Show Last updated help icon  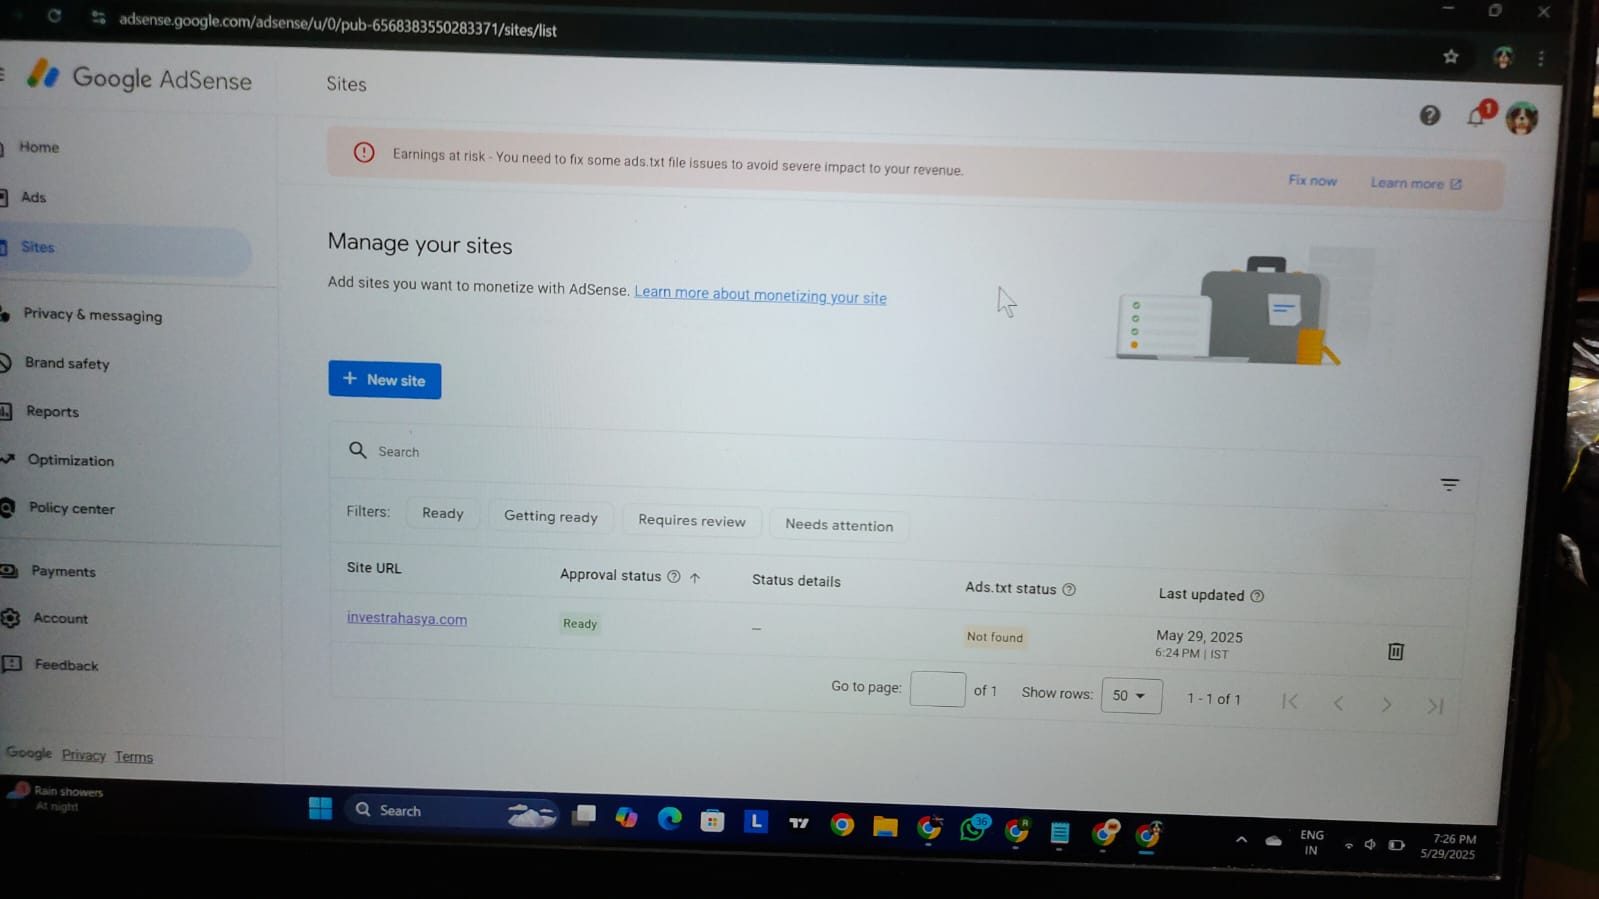click(1257, 596)
